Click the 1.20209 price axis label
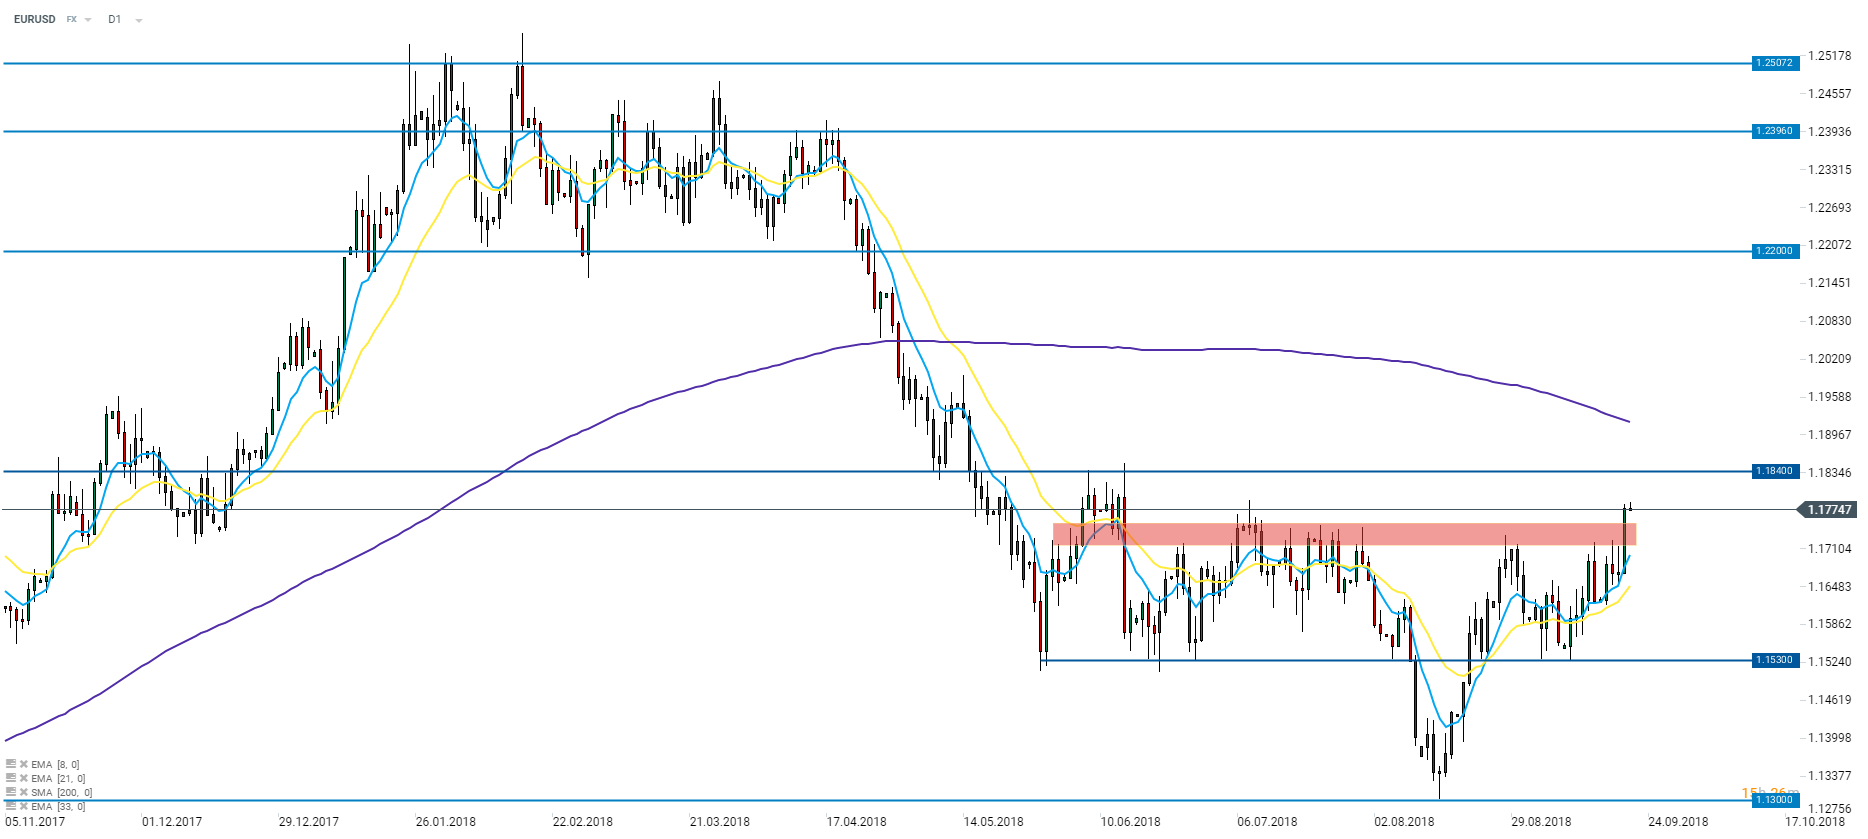This screenshot has height=839, width=1868. [x=1830, y=359]
